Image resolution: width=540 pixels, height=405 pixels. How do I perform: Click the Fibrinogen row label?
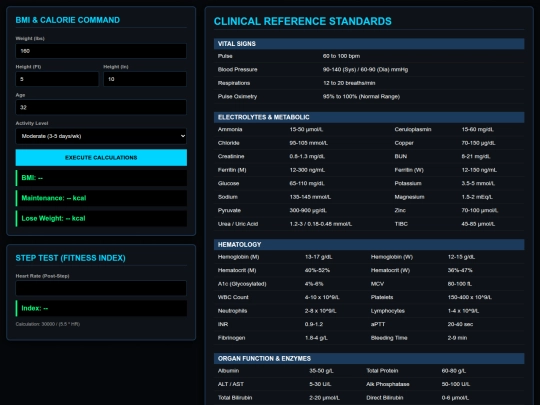[x=231, y=338]
